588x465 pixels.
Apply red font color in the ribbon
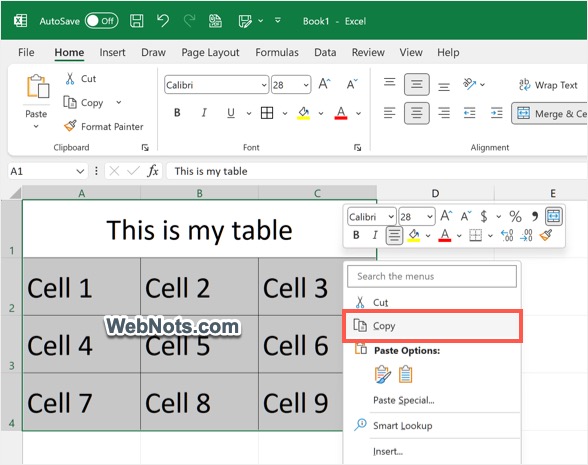pyautogui.click(x=340, y=112)
